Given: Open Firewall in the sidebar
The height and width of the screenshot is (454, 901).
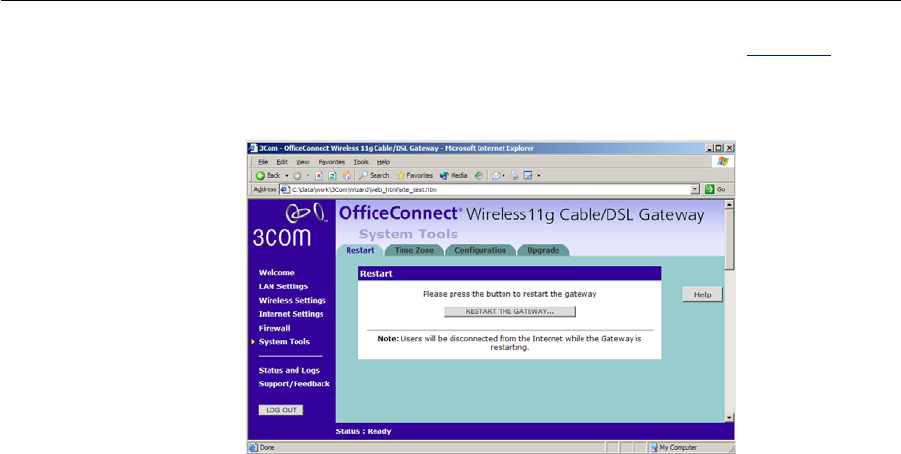Looking at the screenshot, I should [x=274, y=328].
